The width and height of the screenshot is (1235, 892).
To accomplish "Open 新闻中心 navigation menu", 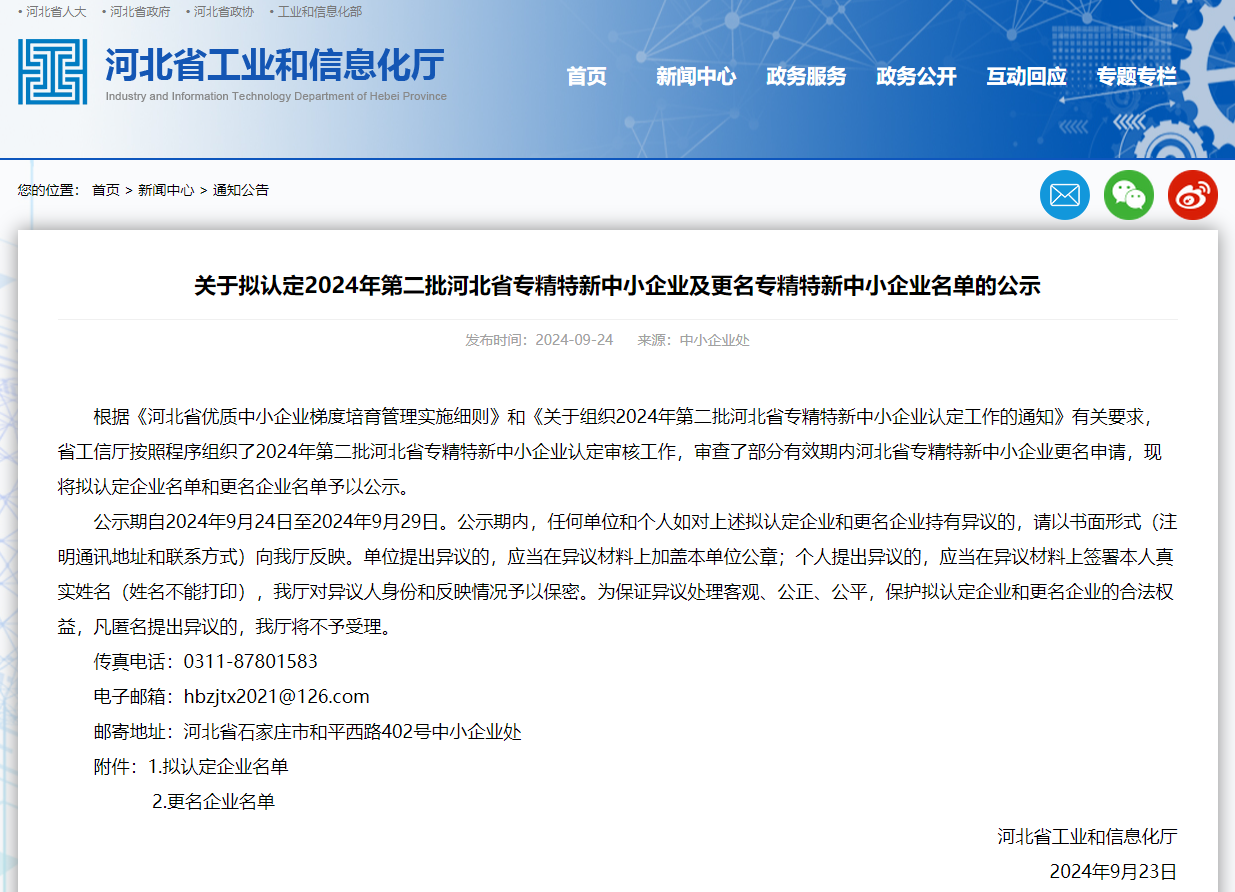I will coord(696,76).
